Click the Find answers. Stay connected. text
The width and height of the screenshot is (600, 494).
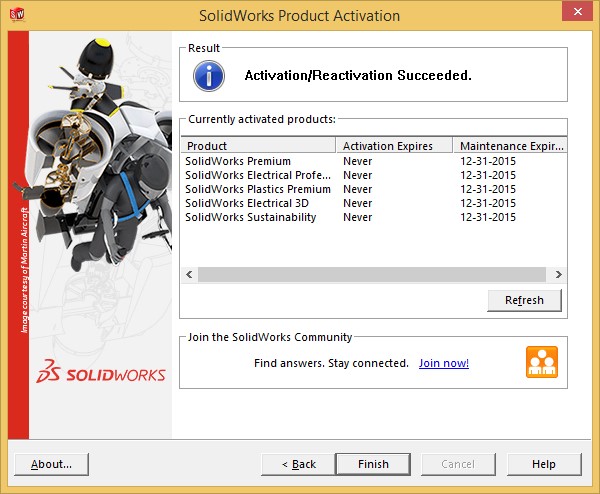click(x=331, y=363)
